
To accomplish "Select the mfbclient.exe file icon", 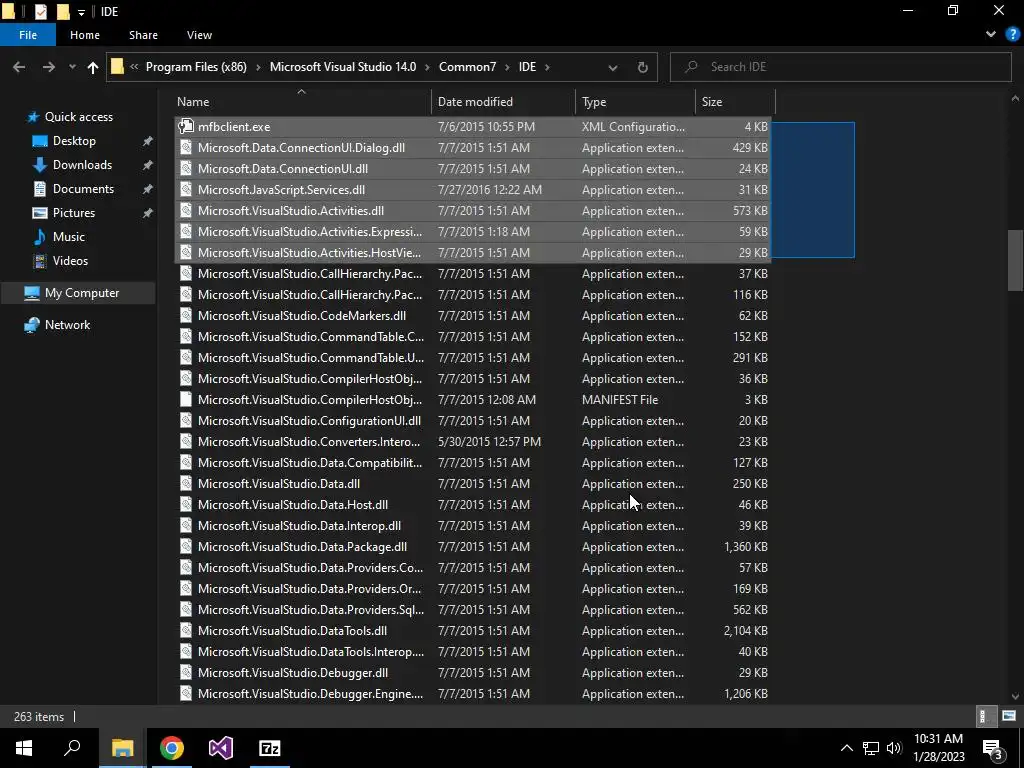I will pos(186,126).
